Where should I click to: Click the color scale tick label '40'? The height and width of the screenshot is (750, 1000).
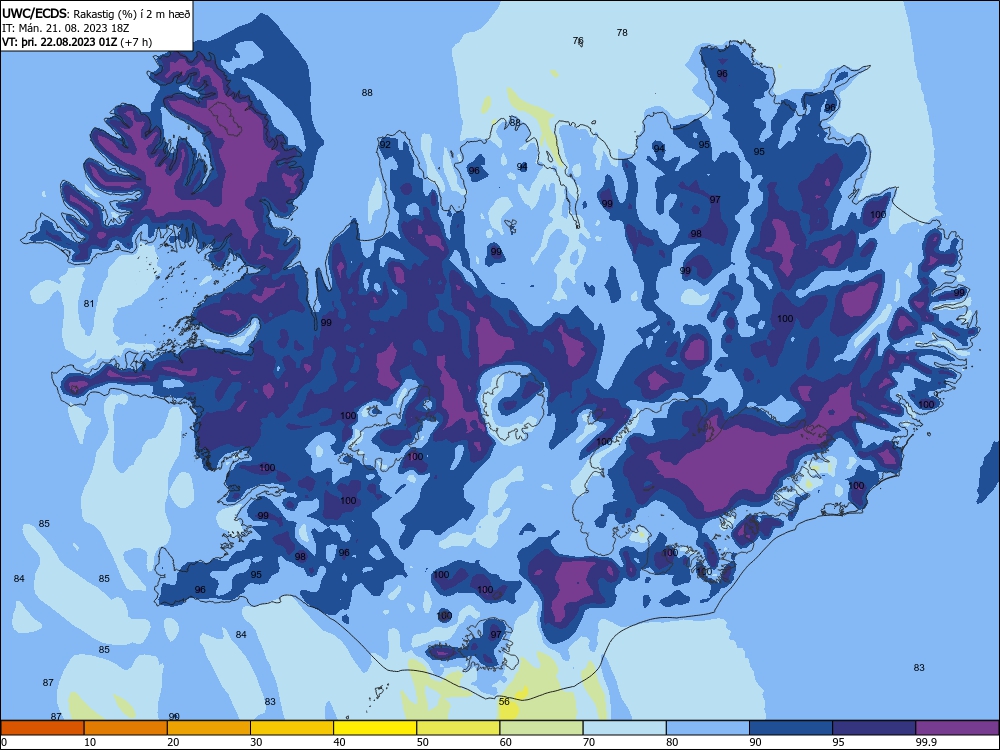[339, 742]
